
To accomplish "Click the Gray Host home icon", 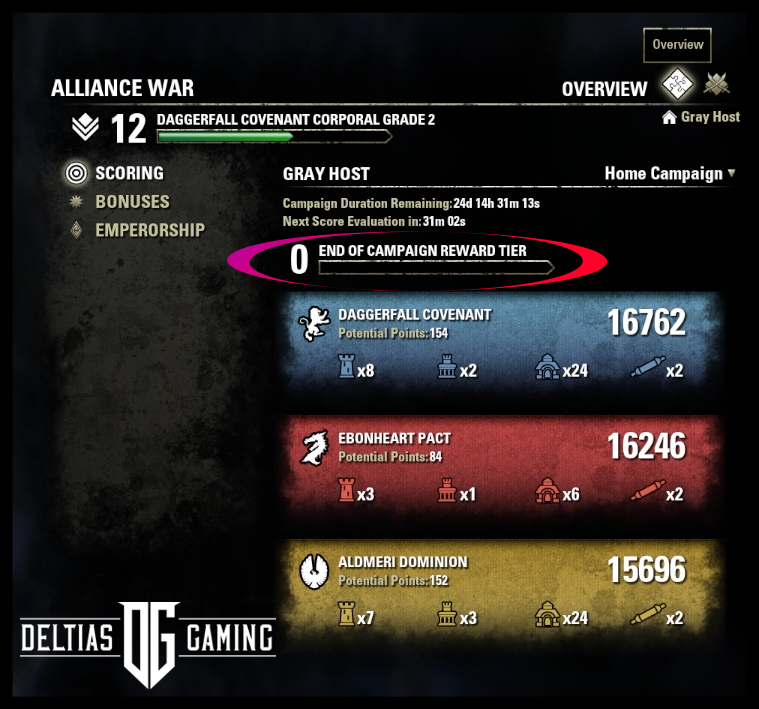I will (x=669, y=117).
